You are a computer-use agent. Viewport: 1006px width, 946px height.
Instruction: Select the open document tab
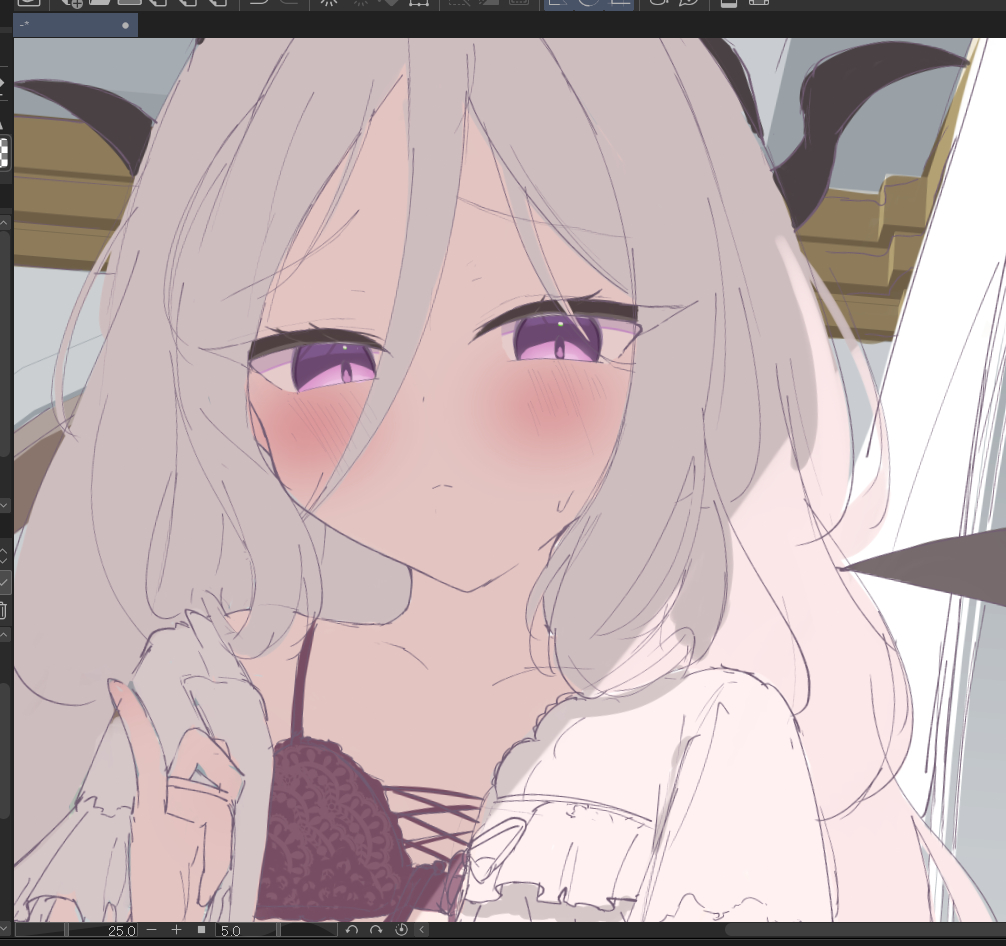point(75,25)
